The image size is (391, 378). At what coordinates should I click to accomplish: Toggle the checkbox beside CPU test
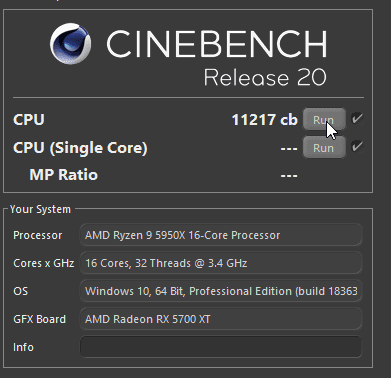(x=357, y=119)
